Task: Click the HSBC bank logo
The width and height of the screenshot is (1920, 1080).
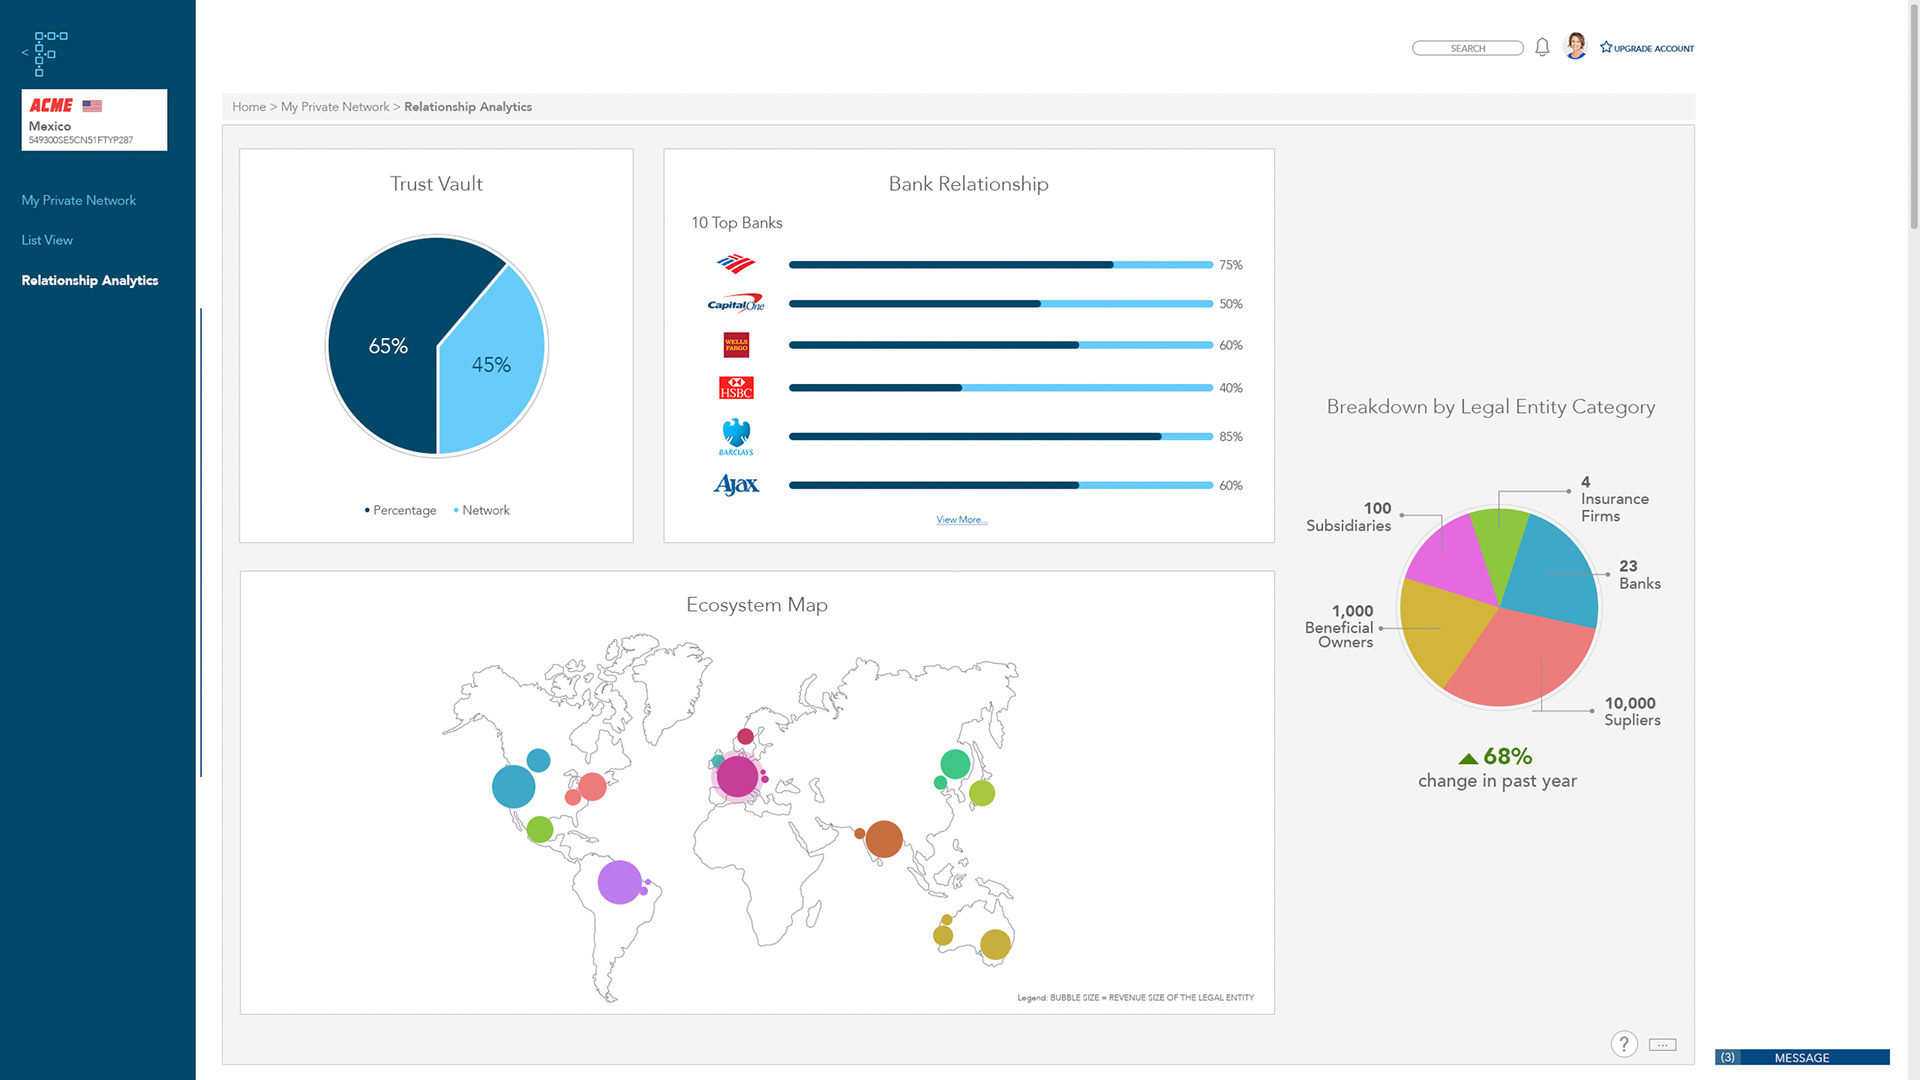Action: (x=736, y=388)
